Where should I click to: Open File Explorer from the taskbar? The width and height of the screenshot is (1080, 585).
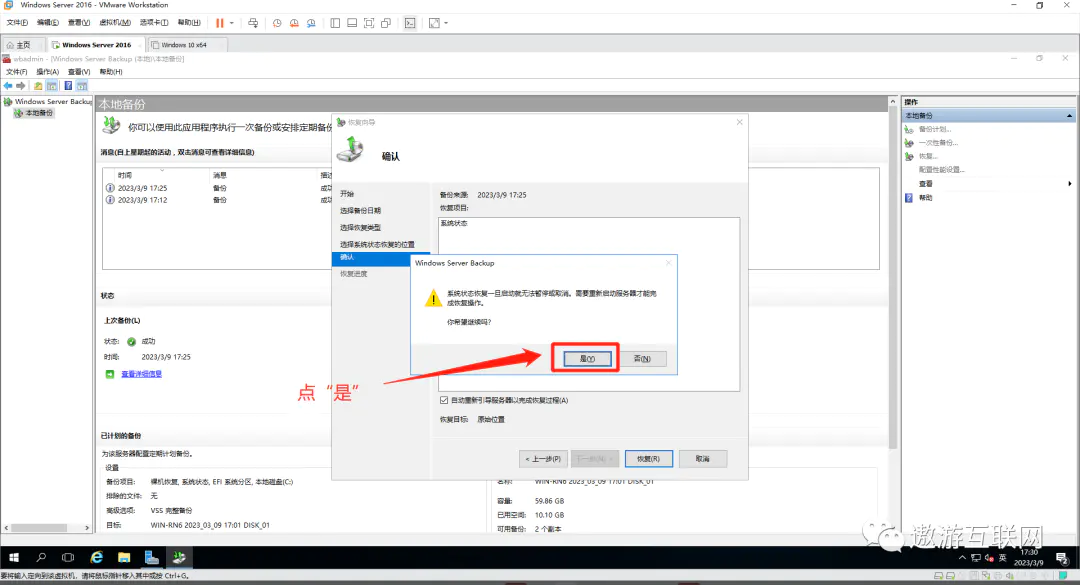[x=124, y=557]
